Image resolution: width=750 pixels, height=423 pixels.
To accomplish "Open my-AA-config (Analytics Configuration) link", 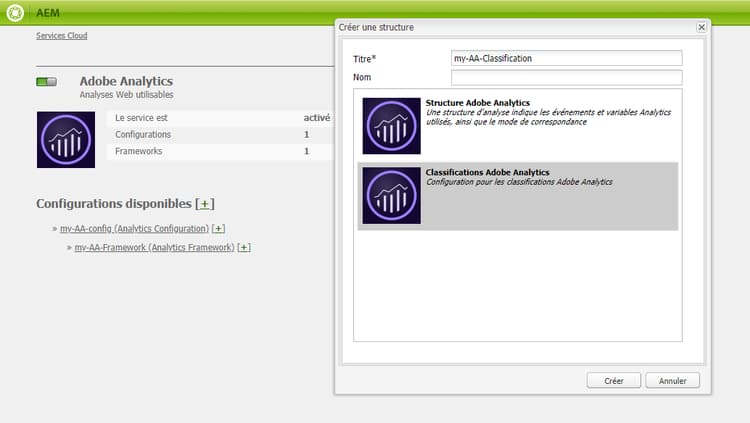I will pyautogui.click(x=134, y=229).
